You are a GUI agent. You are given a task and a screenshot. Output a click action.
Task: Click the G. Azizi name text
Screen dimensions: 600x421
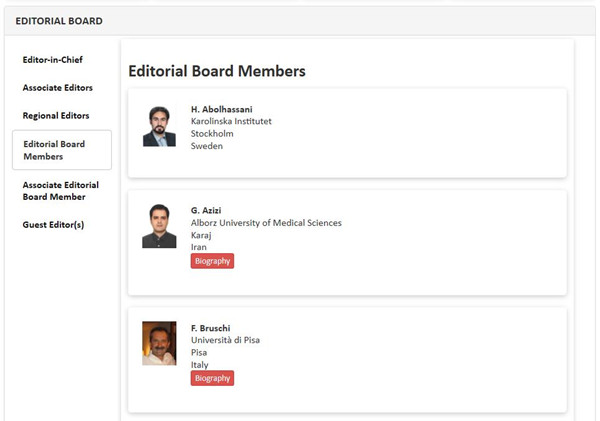[207, 211]
